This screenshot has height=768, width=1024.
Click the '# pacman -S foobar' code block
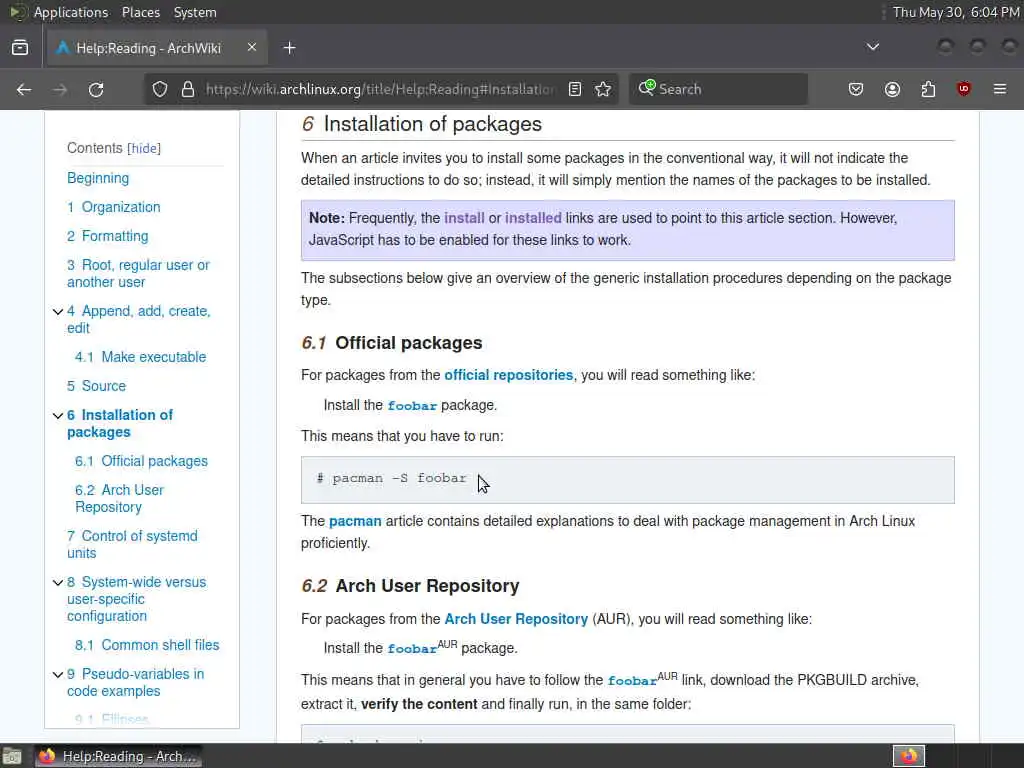[x=628, y=480]
